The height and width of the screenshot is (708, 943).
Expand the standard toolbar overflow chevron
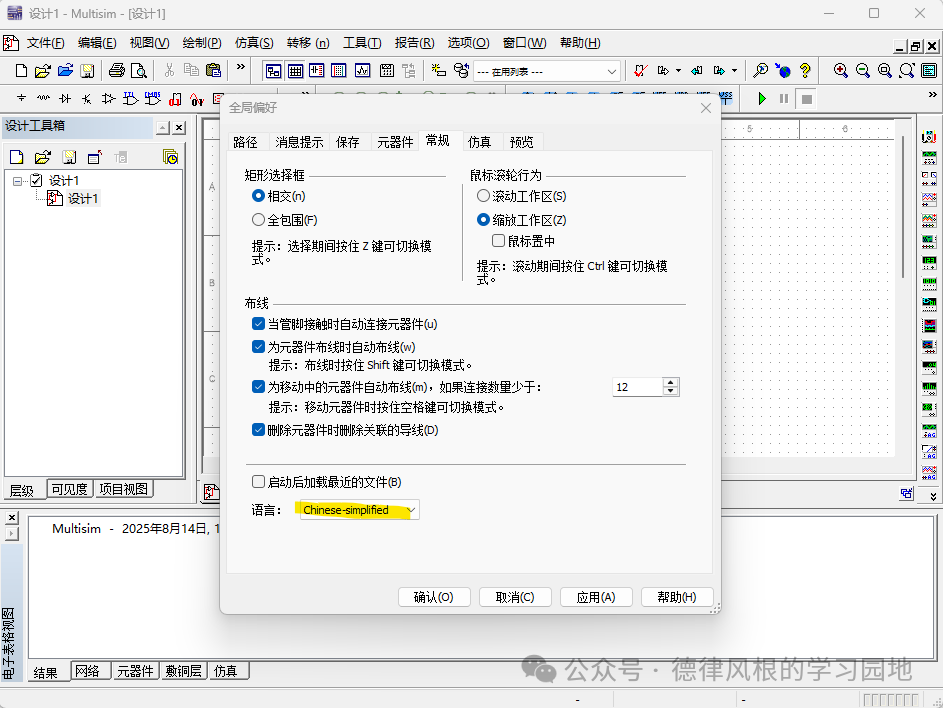(241, 67)
